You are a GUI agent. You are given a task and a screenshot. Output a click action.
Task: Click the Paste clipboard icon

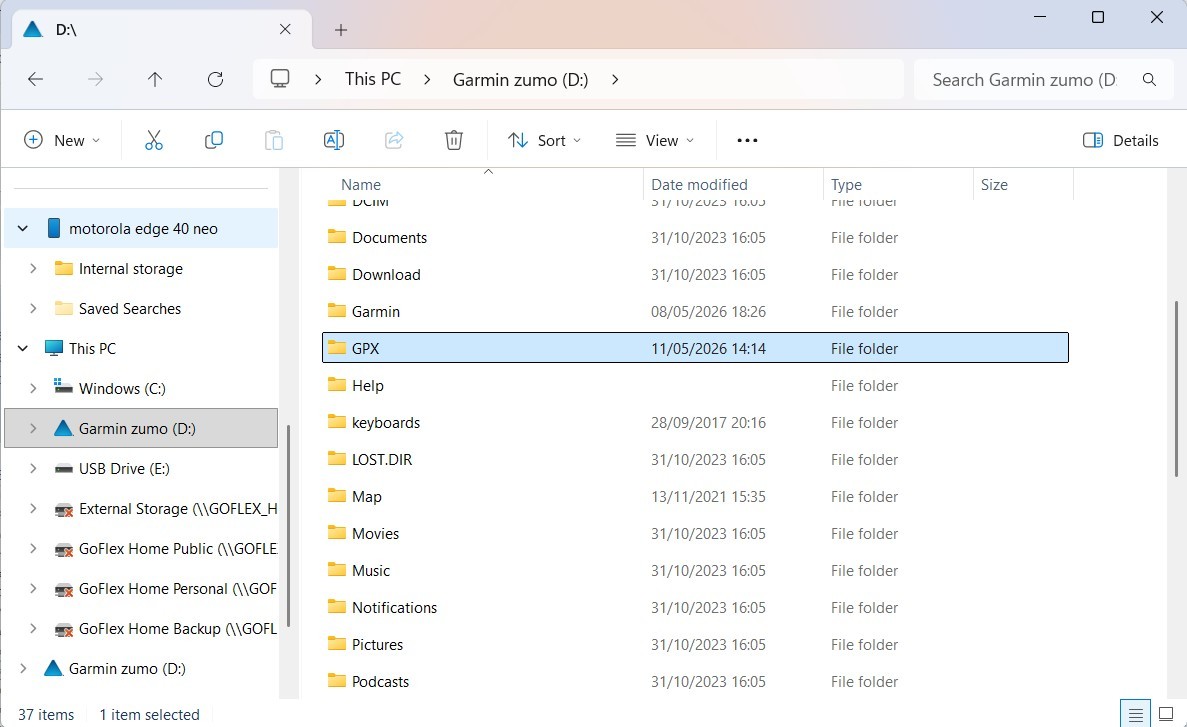[x=273, y=140]
